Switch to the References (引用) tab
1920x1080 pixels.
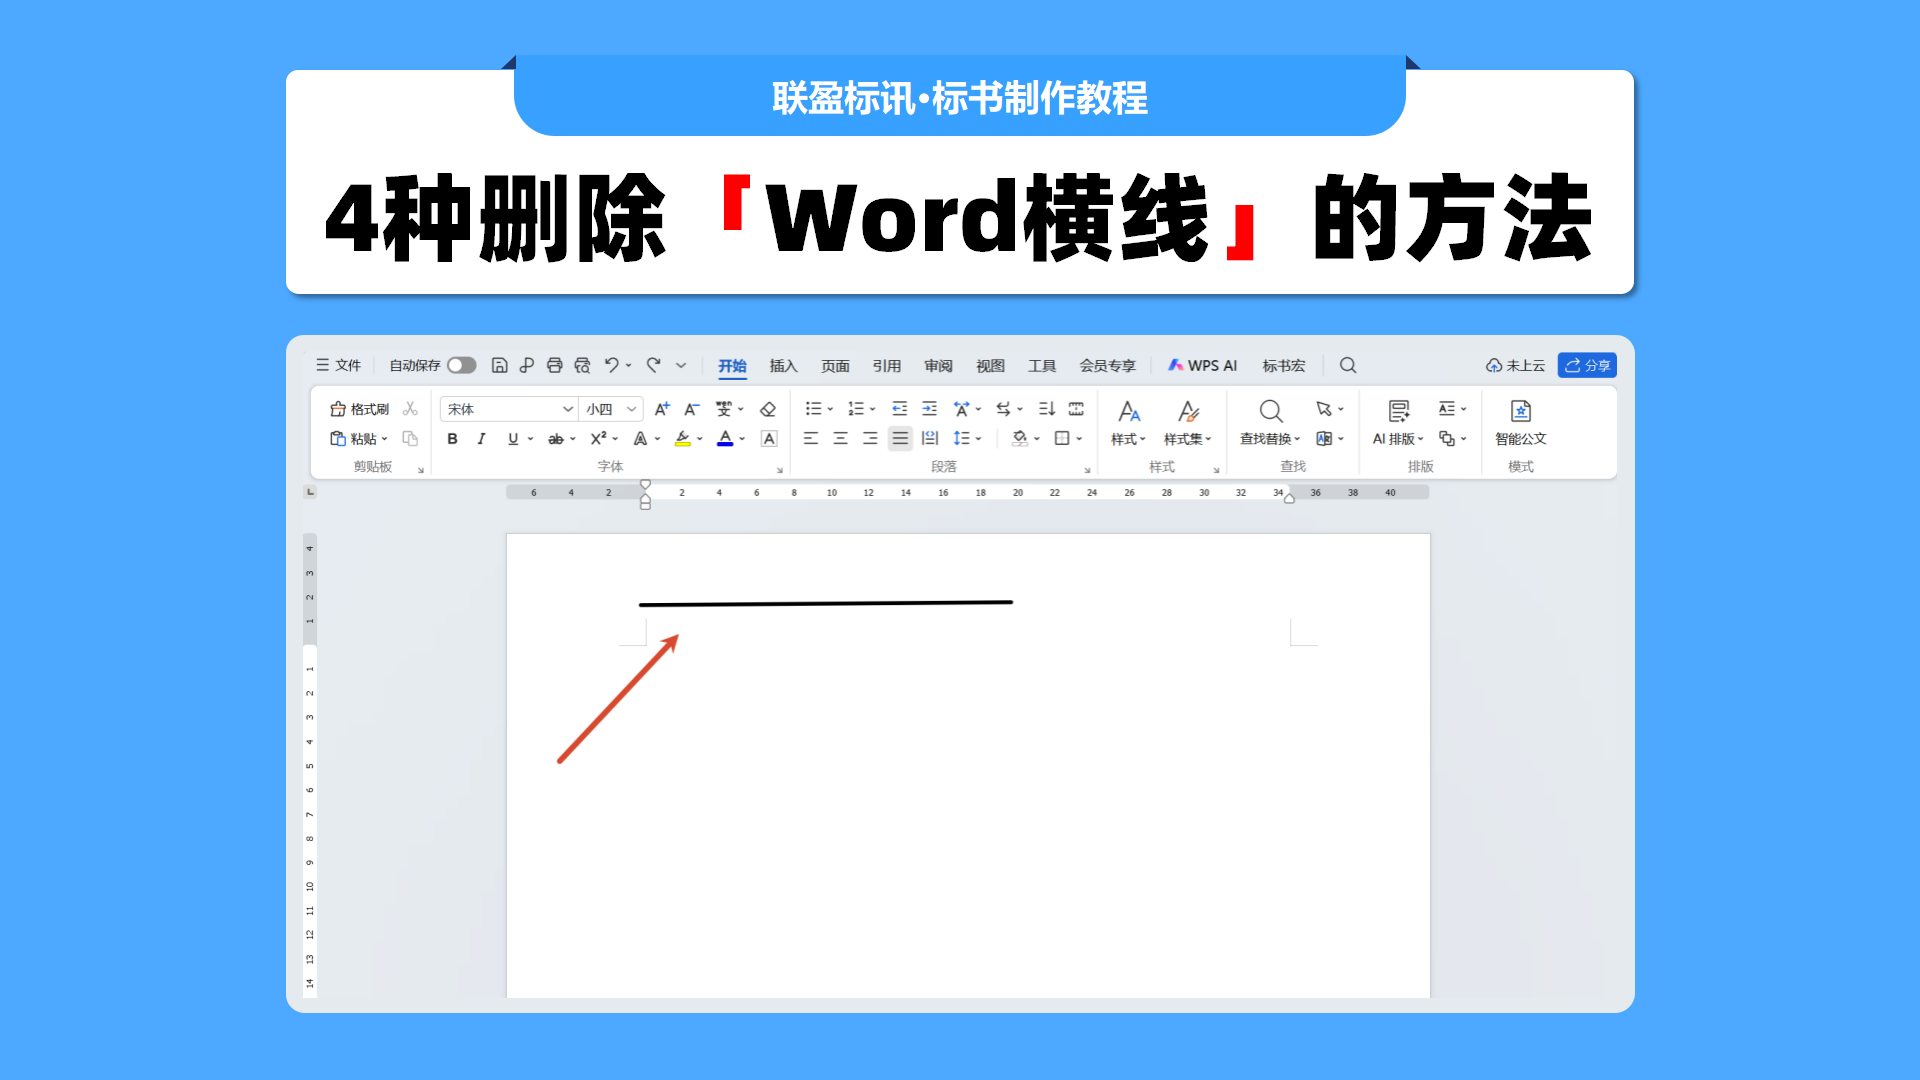pos(886,366)
